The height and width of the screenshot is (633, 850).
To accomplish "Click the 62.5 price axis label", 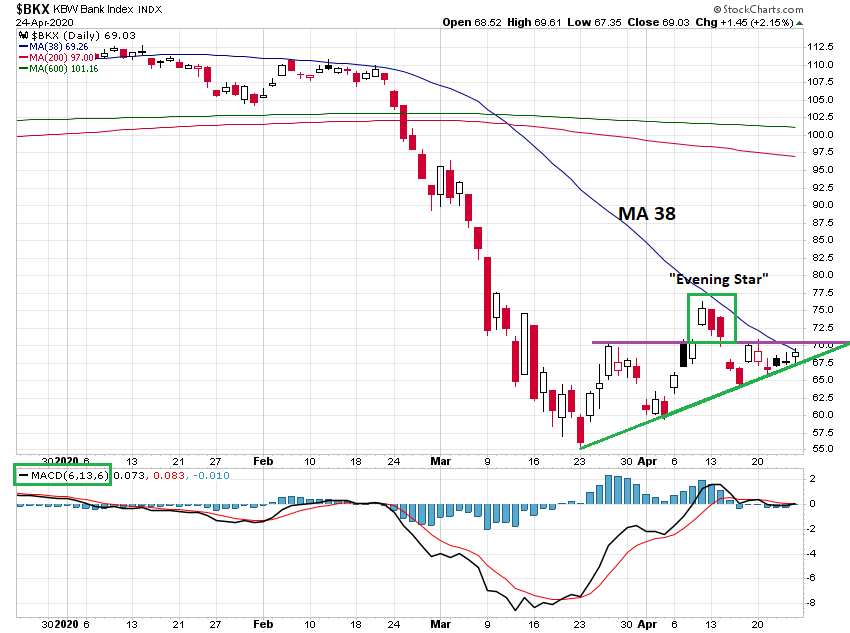I will [823, 398].
